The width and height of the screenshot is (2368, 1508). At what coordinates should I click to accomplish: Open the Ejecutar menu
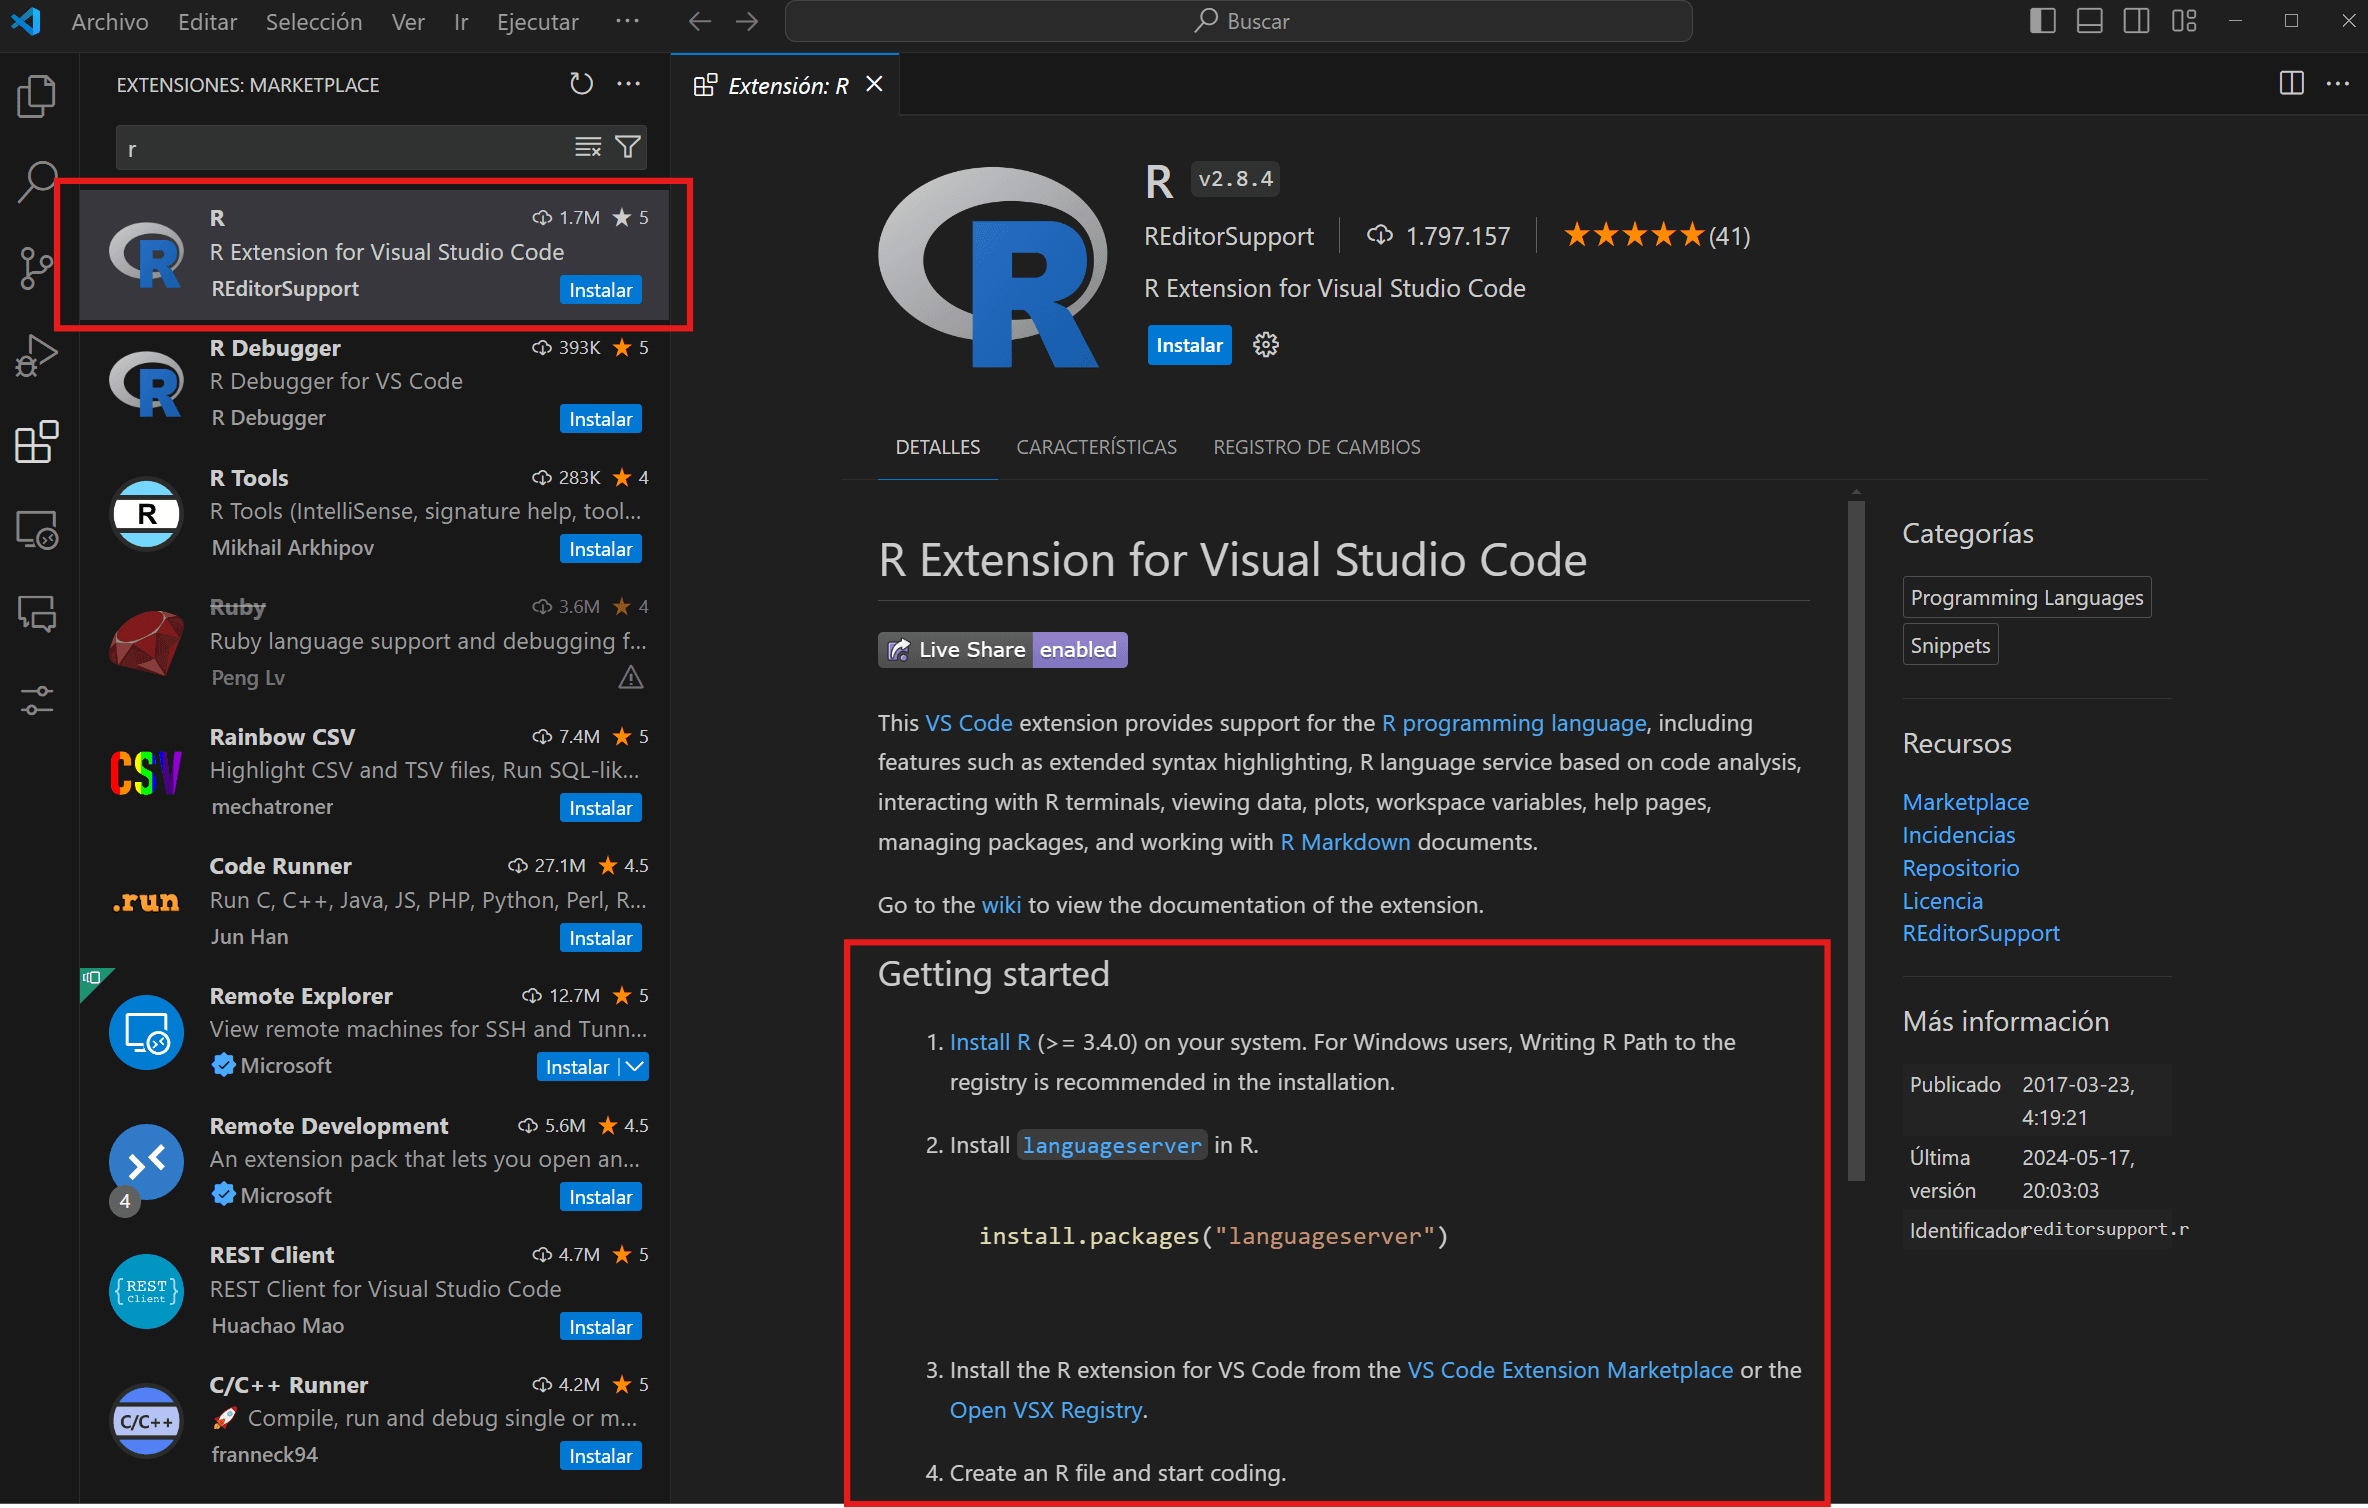click(x=538, y=21)
